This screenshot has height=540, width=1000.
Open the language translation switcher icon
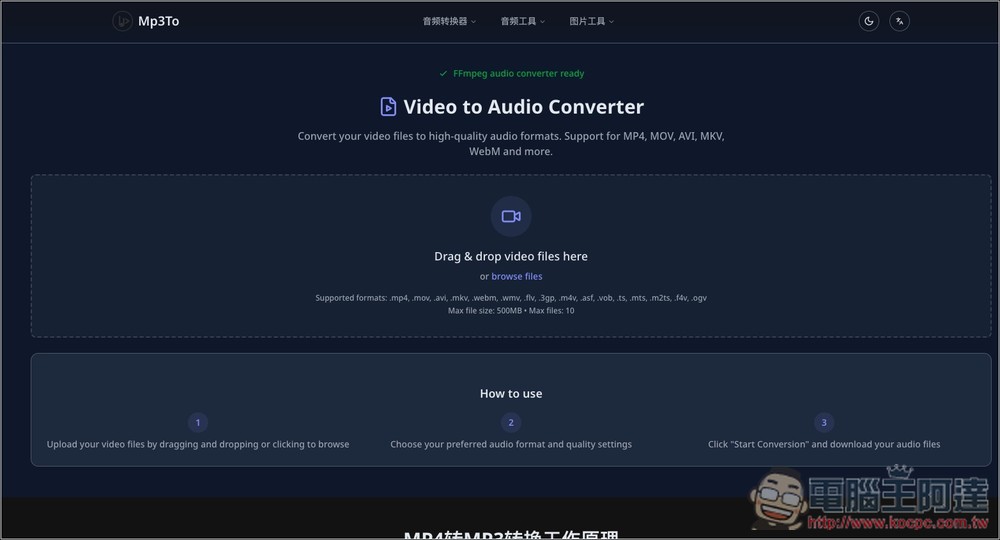tap(899, 21)
